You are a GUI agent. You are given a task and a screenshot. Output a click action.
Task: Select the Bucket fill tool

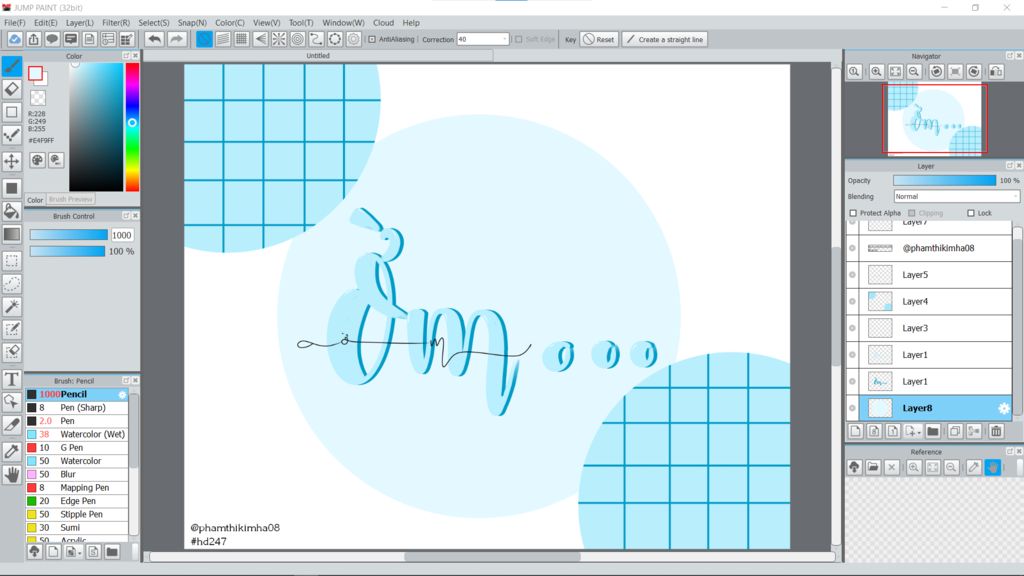12,211
